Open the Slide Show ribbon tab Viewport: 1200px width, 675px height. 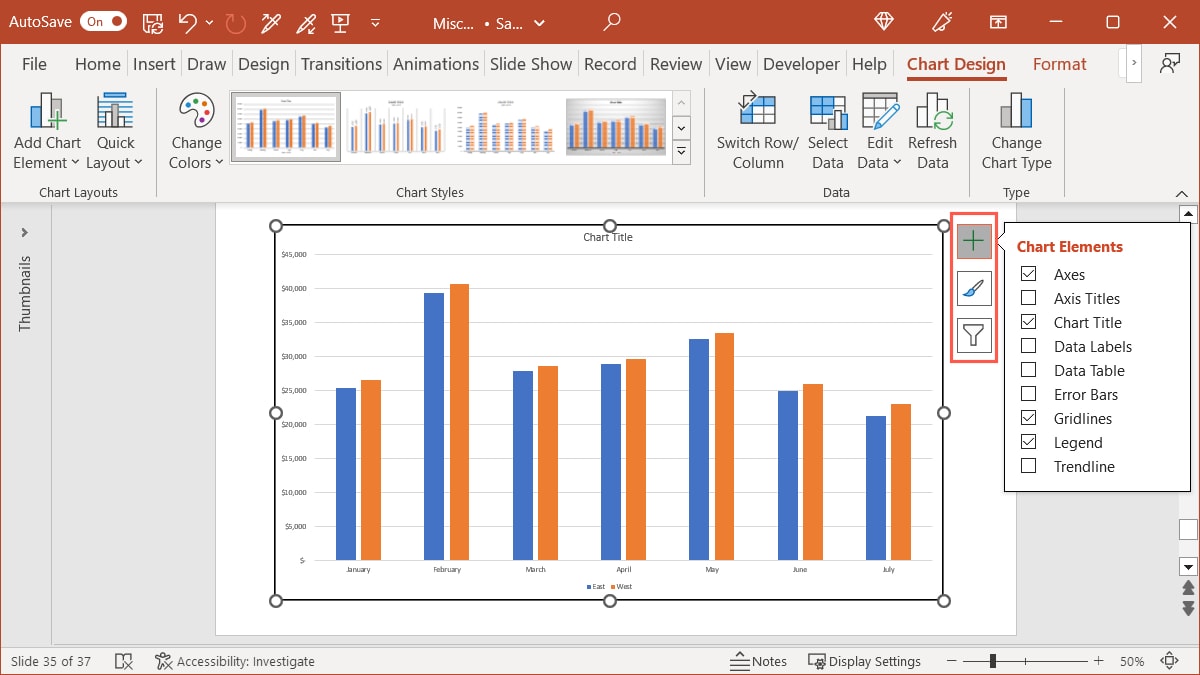point(531,63)
